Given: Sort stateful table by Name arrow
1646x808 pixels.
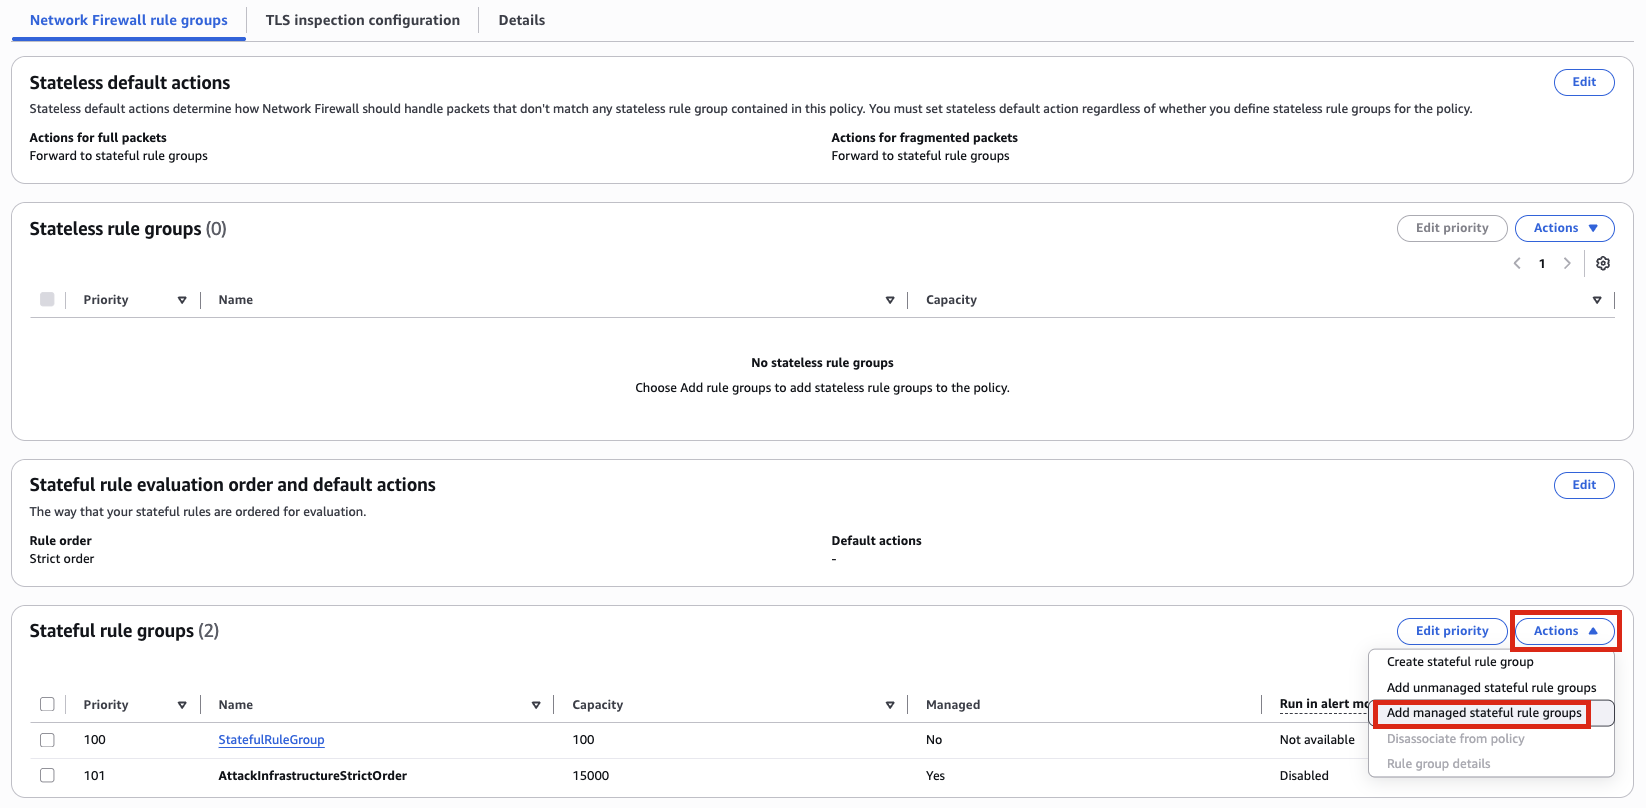Looking at the screenshot, I should 536,705.
